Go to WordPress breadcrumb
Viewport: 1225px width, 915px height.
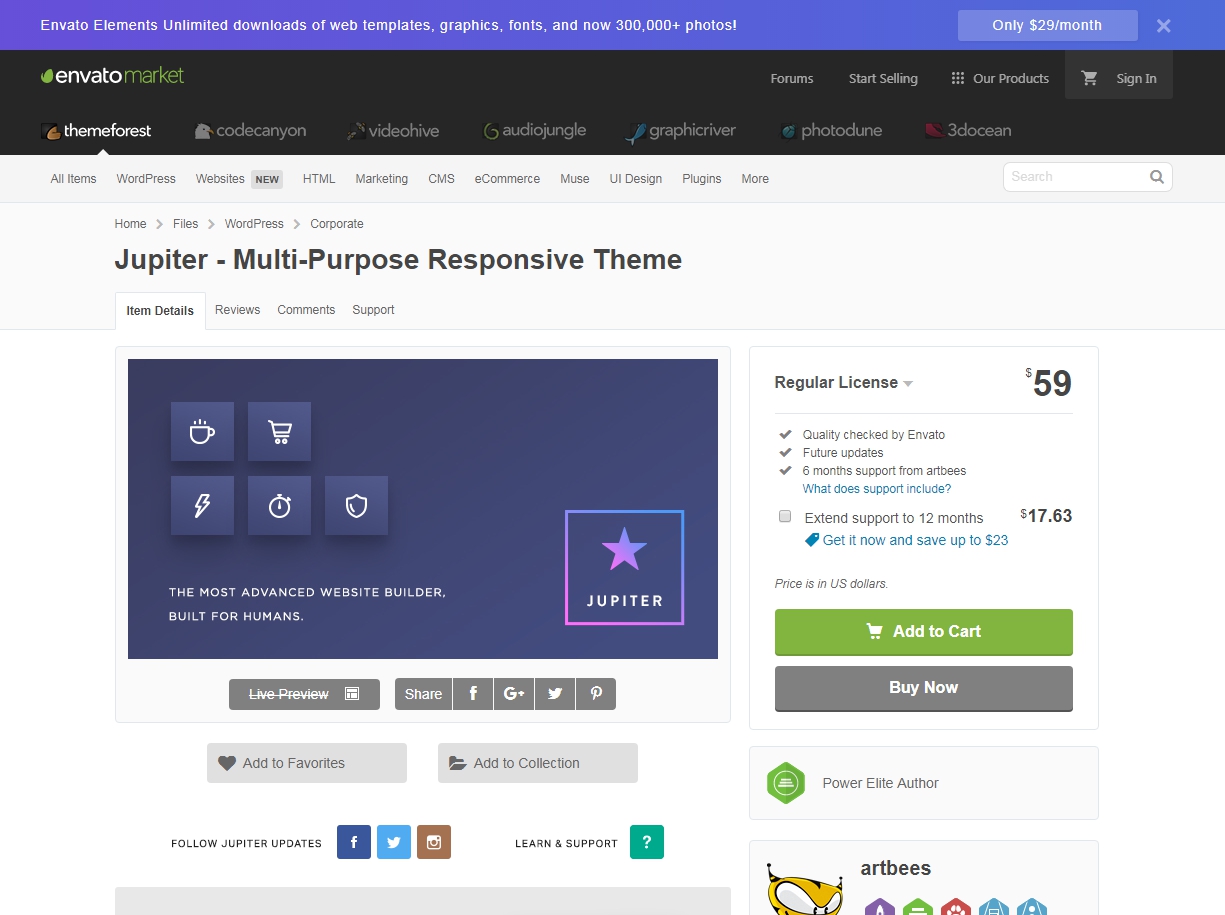pyautogui.click(x=254, y=224)
